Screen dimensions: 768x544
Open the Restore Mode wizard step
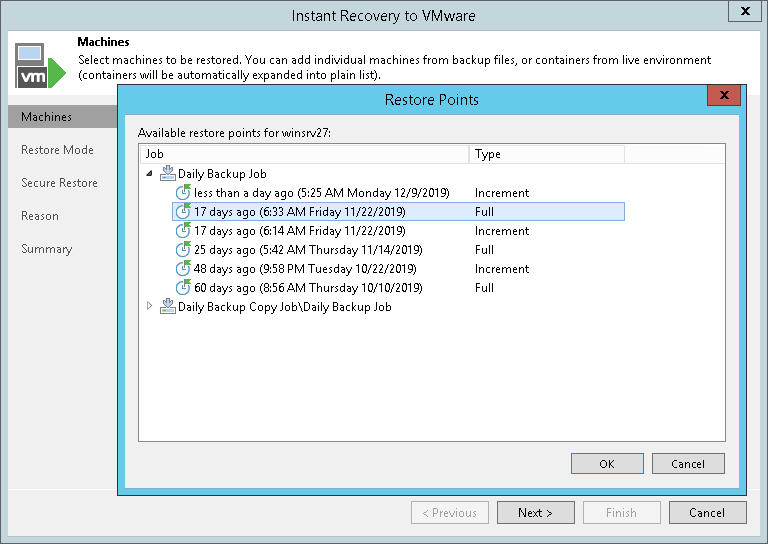pos(57,150)
